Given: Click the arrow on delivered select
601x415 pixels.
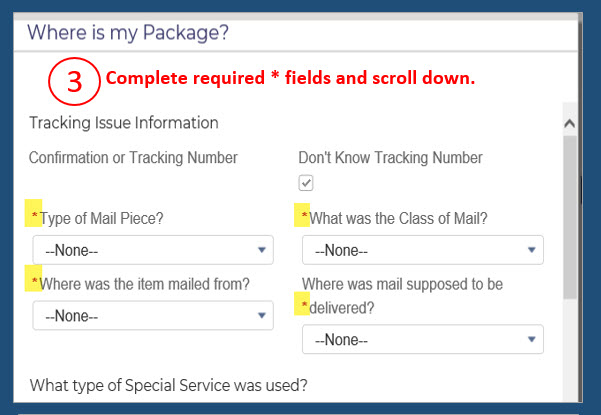Looking at the screenshot, I should [x=531, y=339].
